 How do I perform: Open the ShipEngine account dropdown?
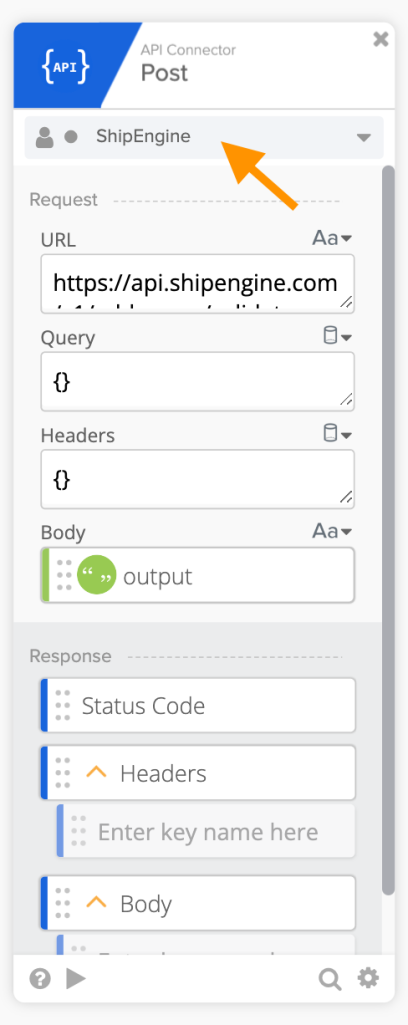pyautogui.click(x=204, y=137)
